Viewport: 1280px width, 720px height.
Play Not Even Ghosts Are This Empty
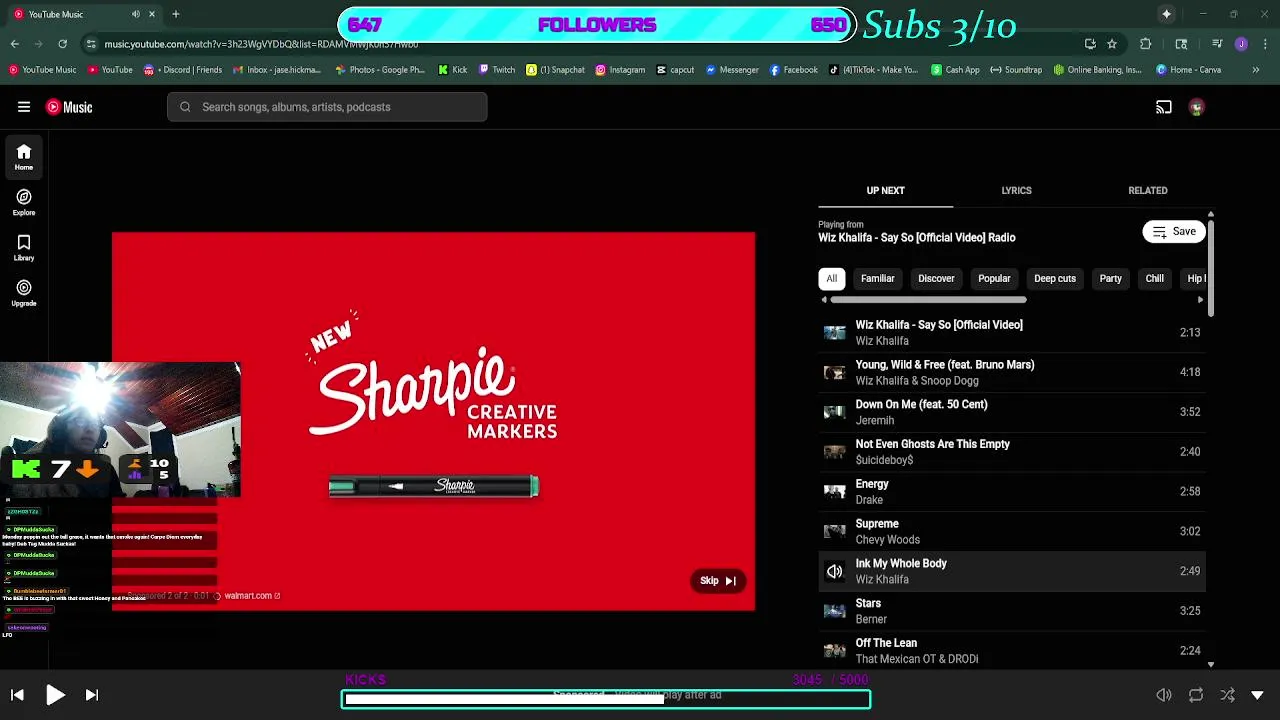pos(1012,451)
